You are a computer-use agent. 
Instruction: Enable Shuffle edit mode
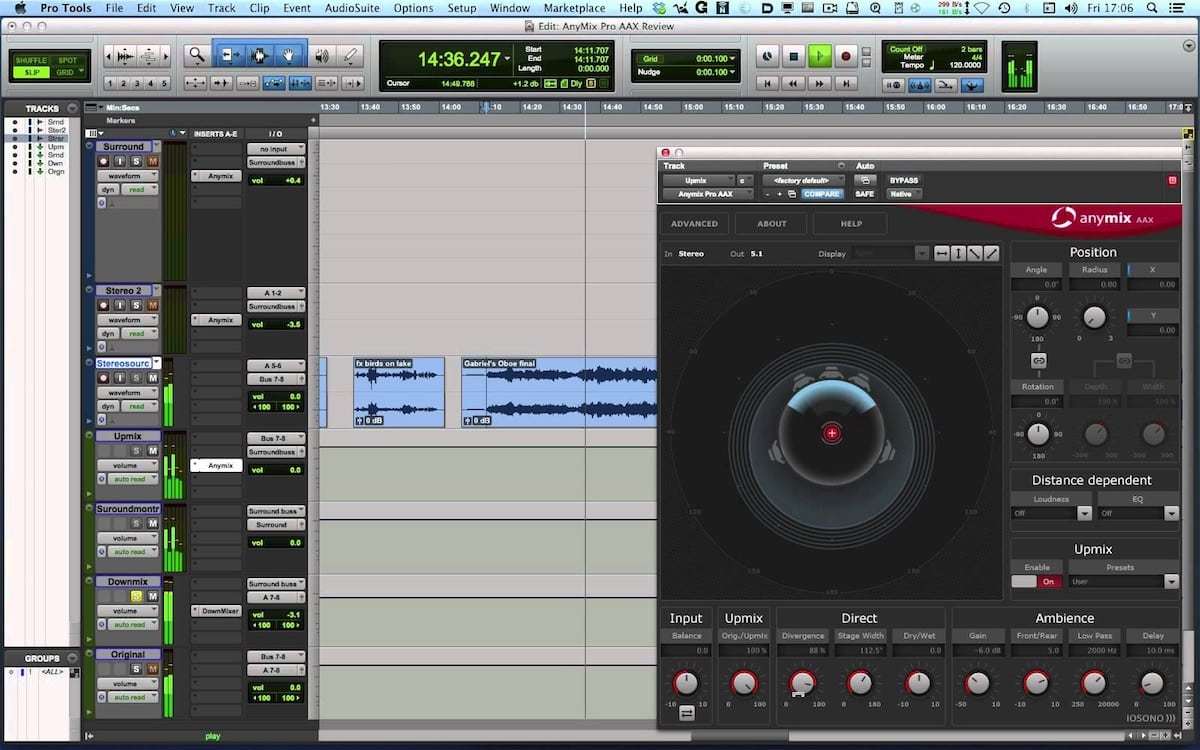coord(30,60)
